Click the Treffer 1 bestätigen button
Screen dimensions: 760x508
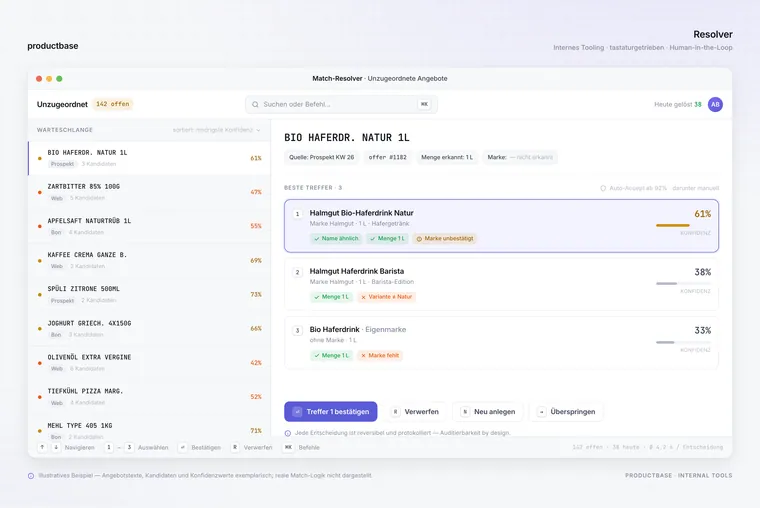[331, 412]
